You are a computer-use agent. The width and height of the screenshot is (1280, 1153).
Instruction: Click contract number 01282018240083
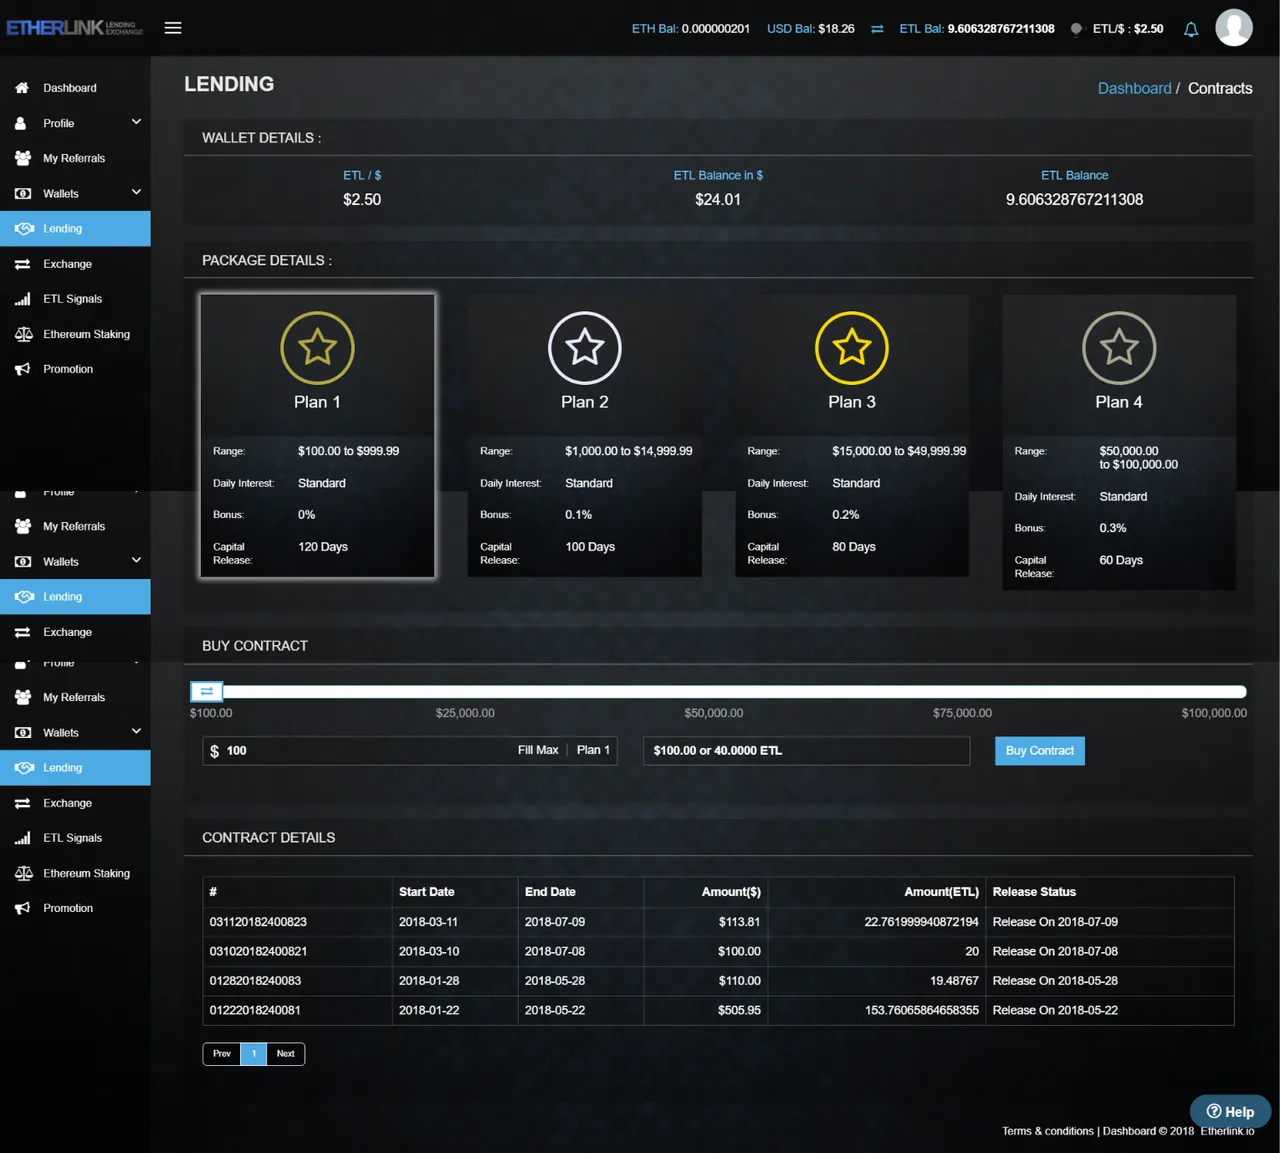[255, 981]
